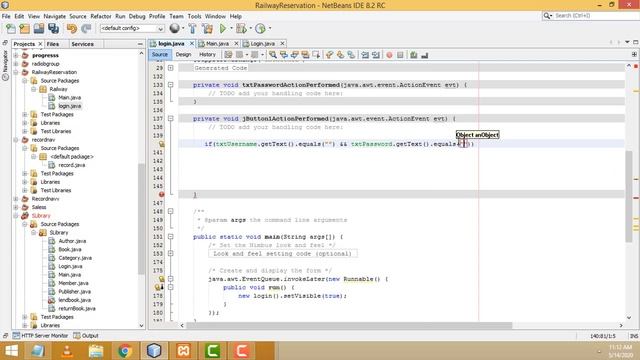
Task: Switch to the Login.java editor tab
Action: pyautogui.click(x=262, y=43)
